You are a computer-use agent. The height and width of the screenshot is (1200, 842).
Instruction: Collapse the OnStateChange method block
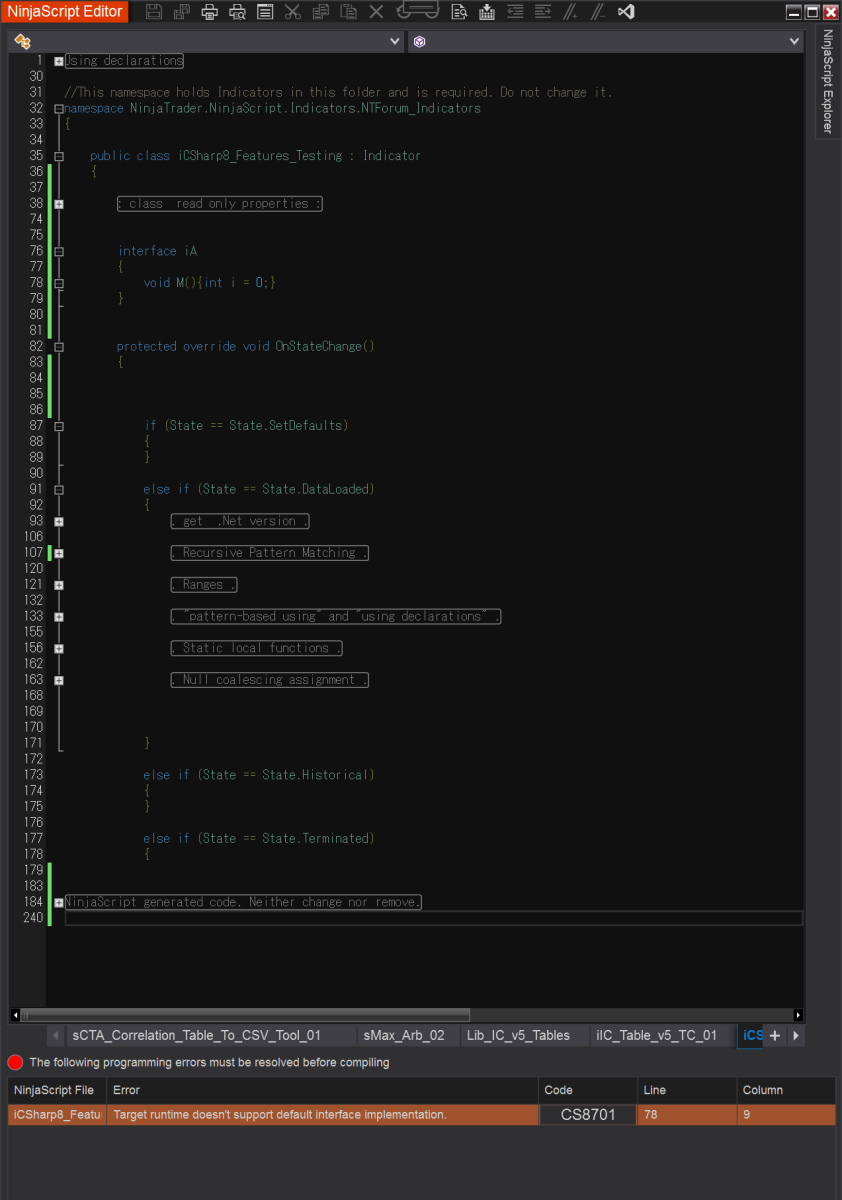[x=59, y=347]
